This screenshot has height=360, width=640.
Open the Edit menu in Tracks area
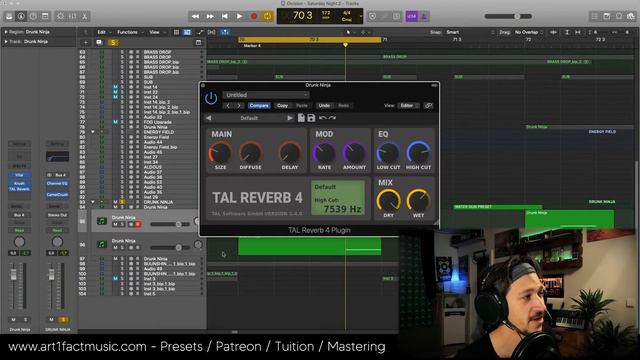pyautogui.click(x=103, y=32)
